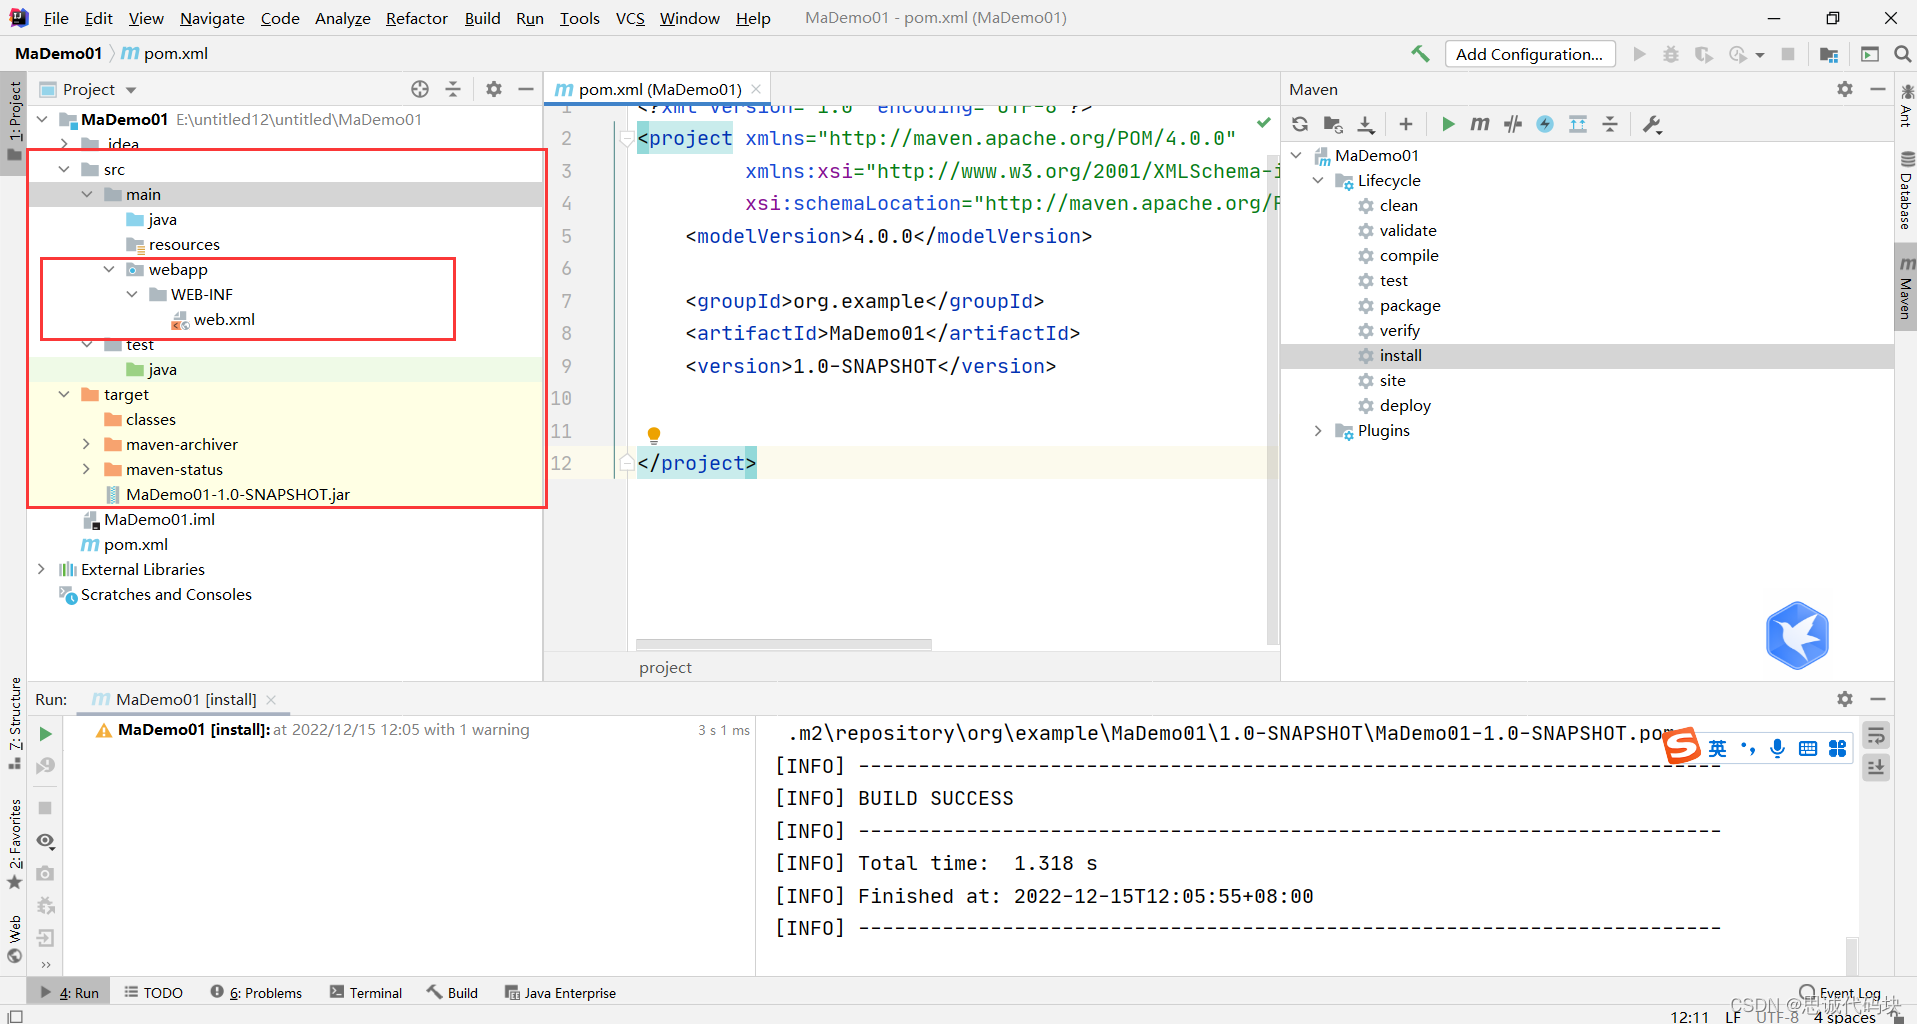Click Add Configuration button
This screenshot has height=1024, width=1917.
(x=1529, y=54)
